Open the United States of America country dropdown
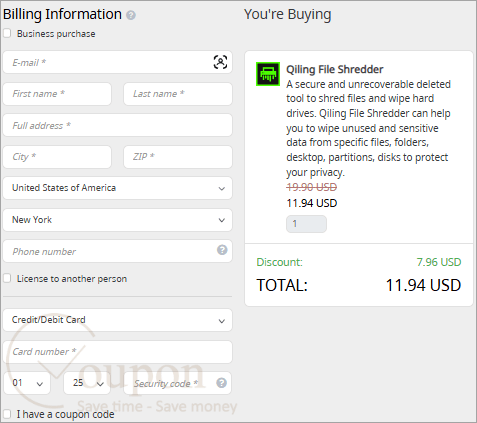This screenshot has height=423, width=477. pos(117,188)
